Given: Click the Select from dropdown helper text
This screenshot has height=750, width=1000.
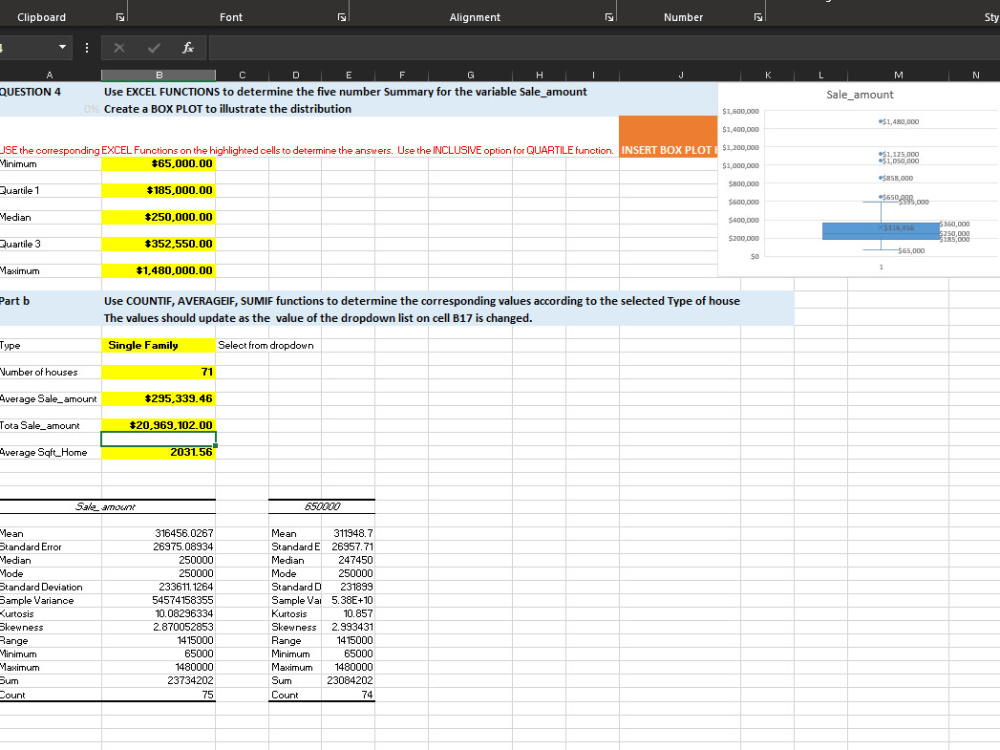Looking at the screenshot, I should click(268, 345).
